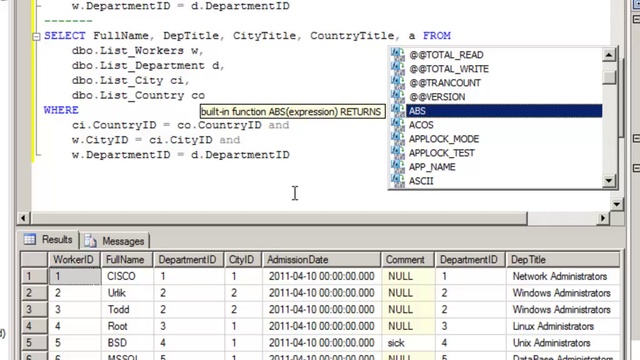Click the FullName column header
The image size is (640, 360).
tap(127, 260)
